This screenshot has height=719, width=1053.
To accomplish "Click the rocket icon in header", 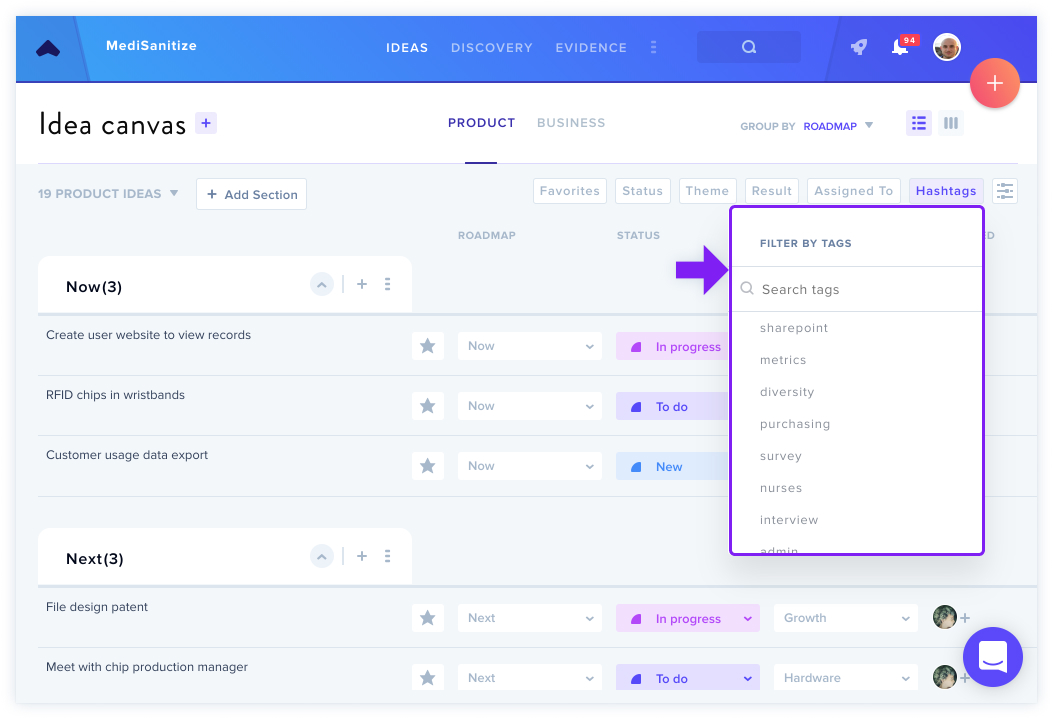I will [859, 47].
